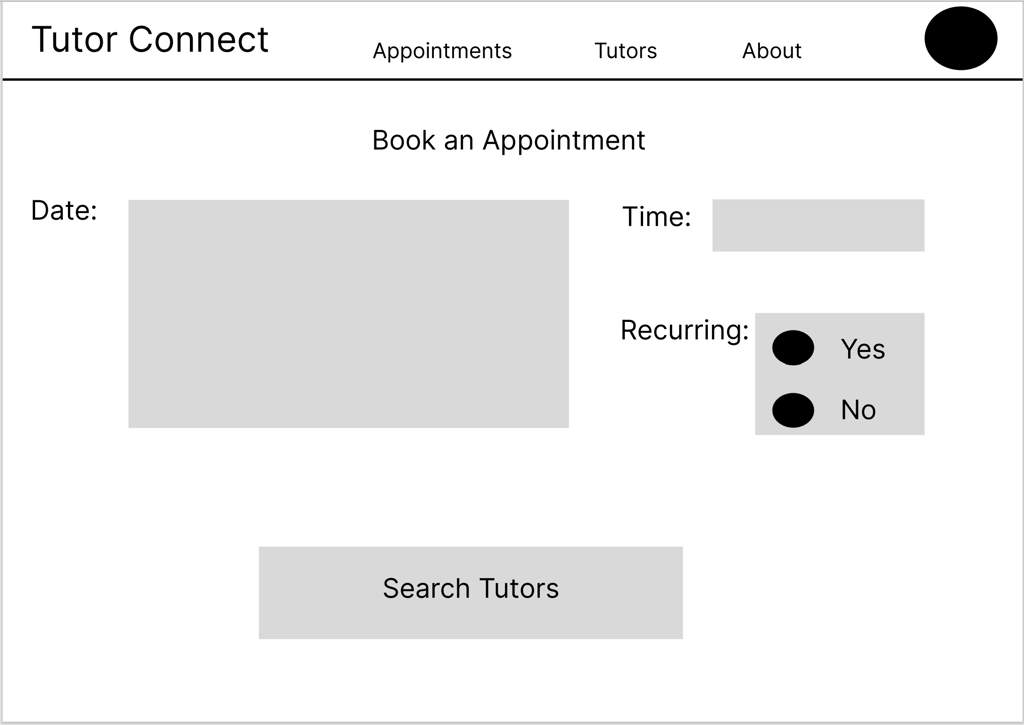This screenshot has height=725, width=1024.
Task: Open the Date picker box
Action: click(348, 313)
